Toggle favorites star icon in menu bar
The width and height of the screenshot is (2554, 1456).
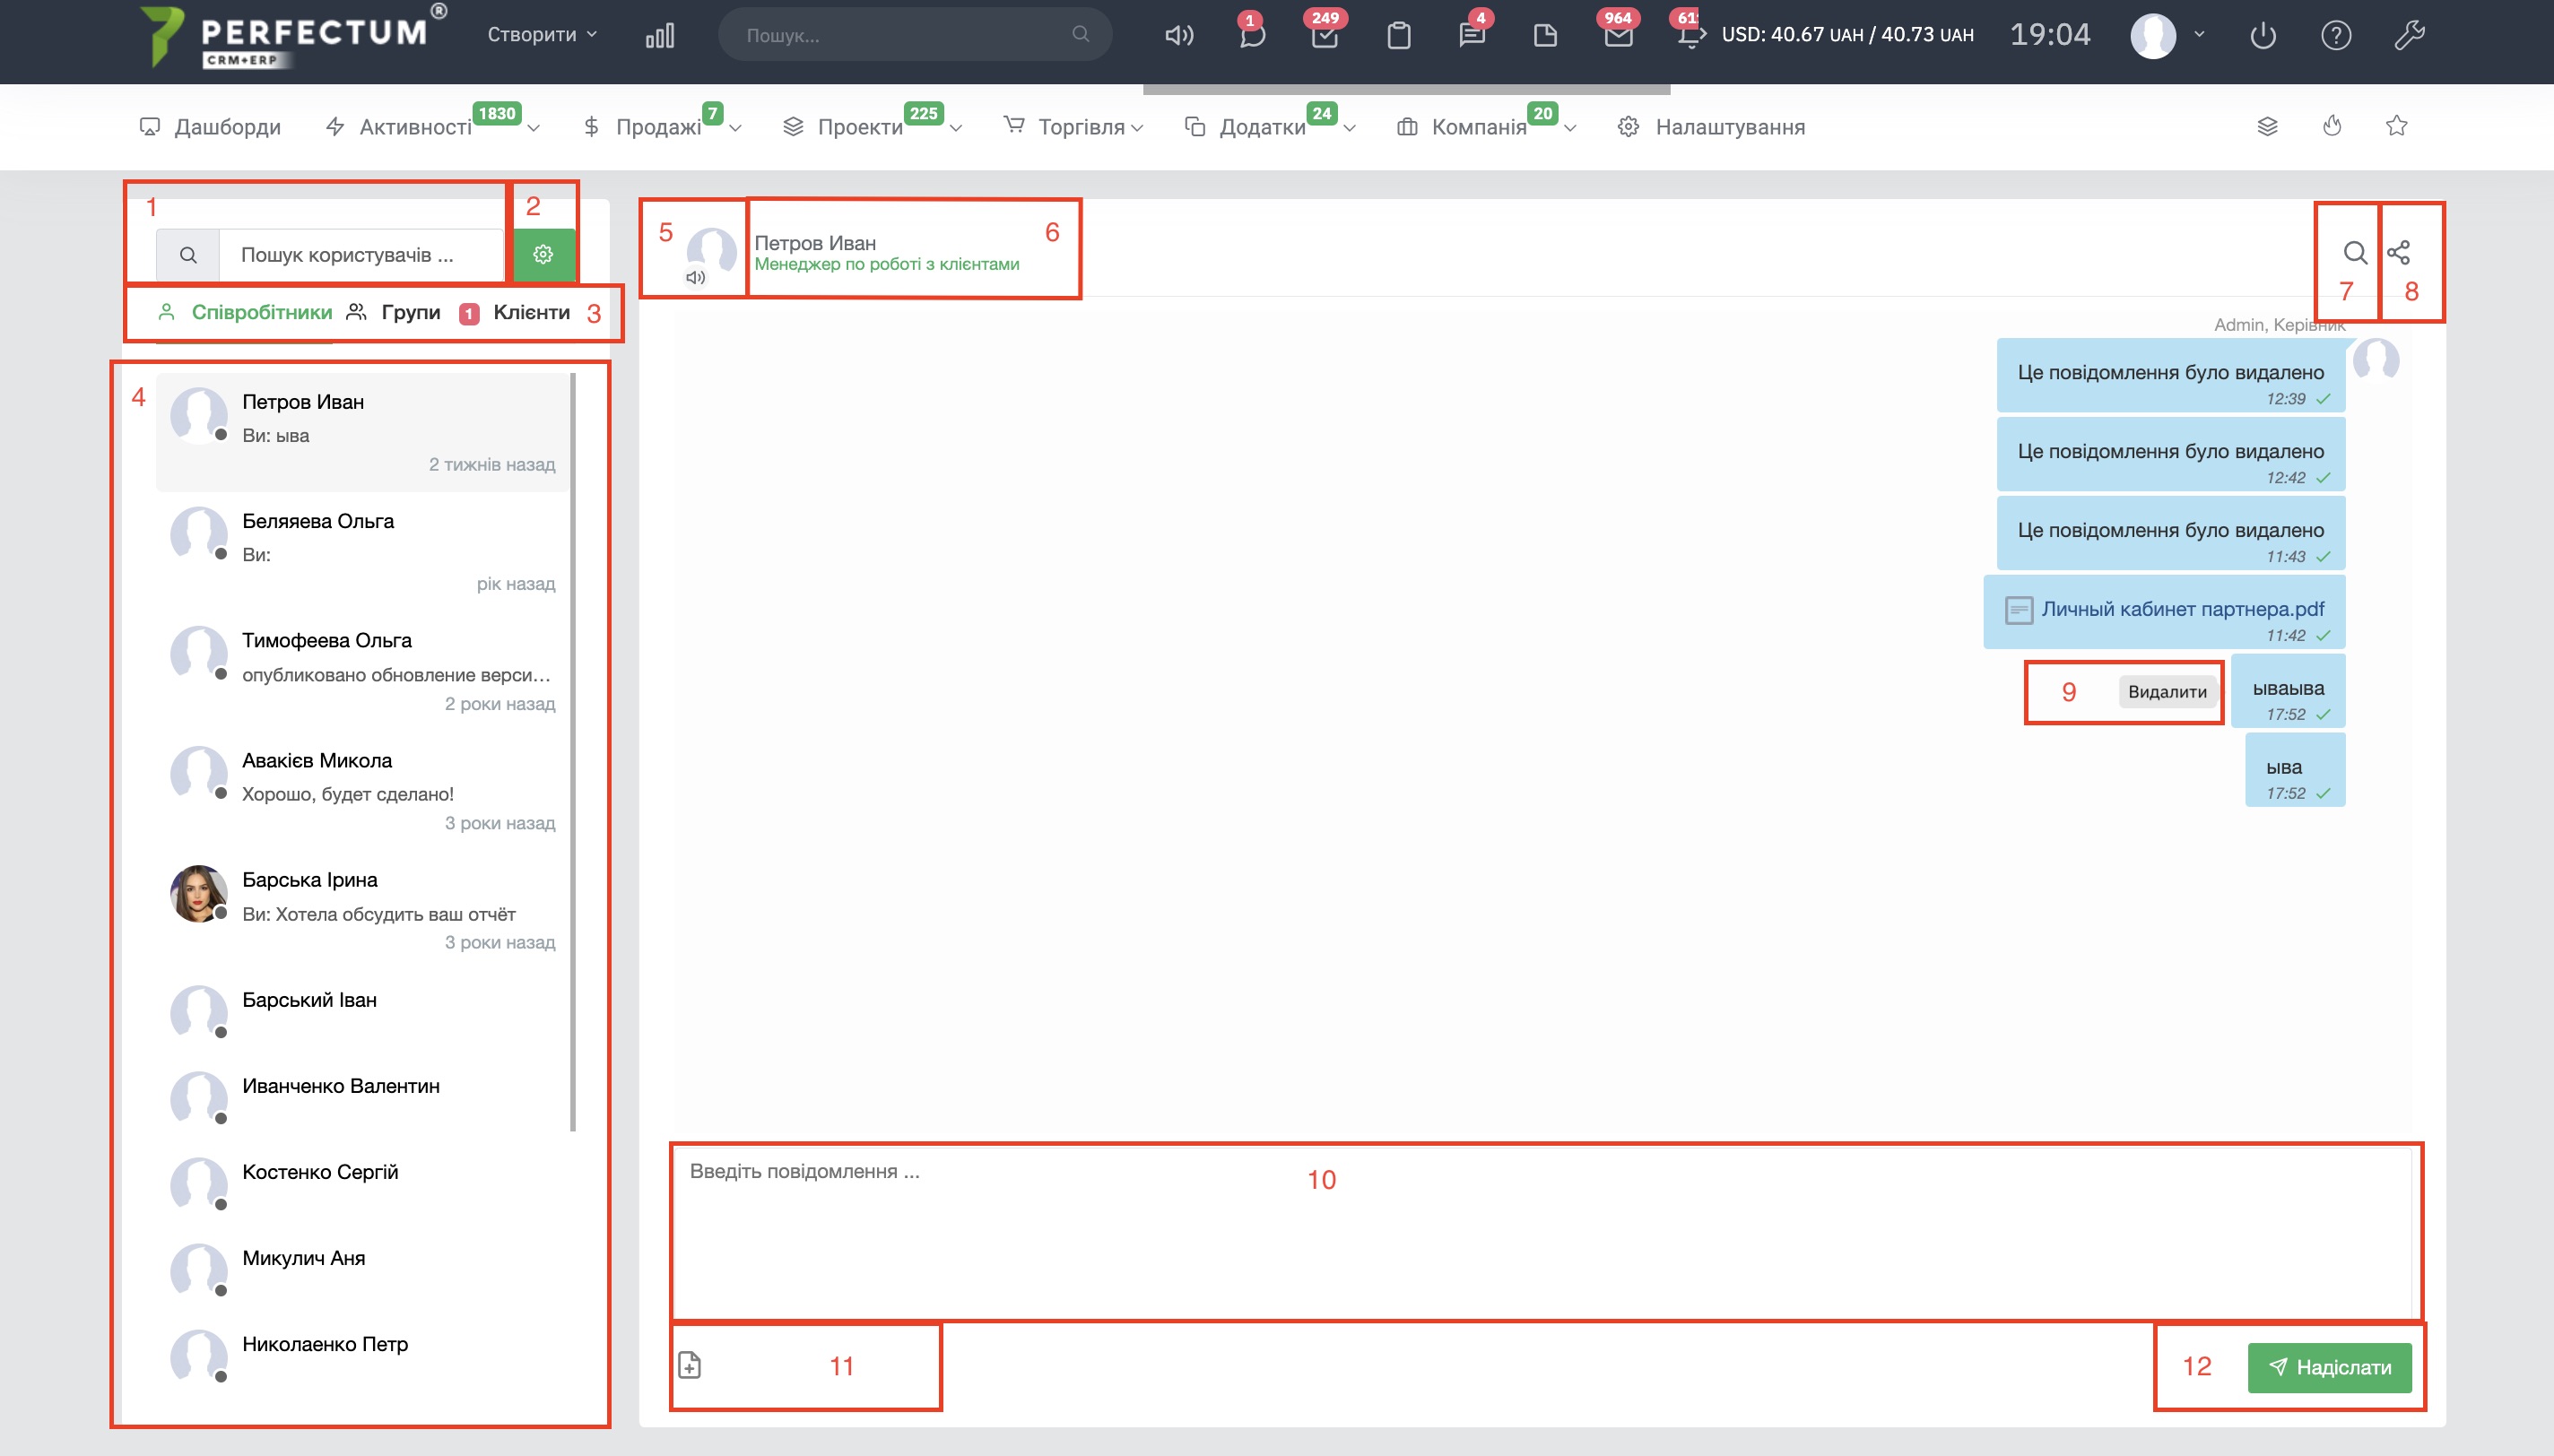pyautogui.click(x=2396, y=126)
